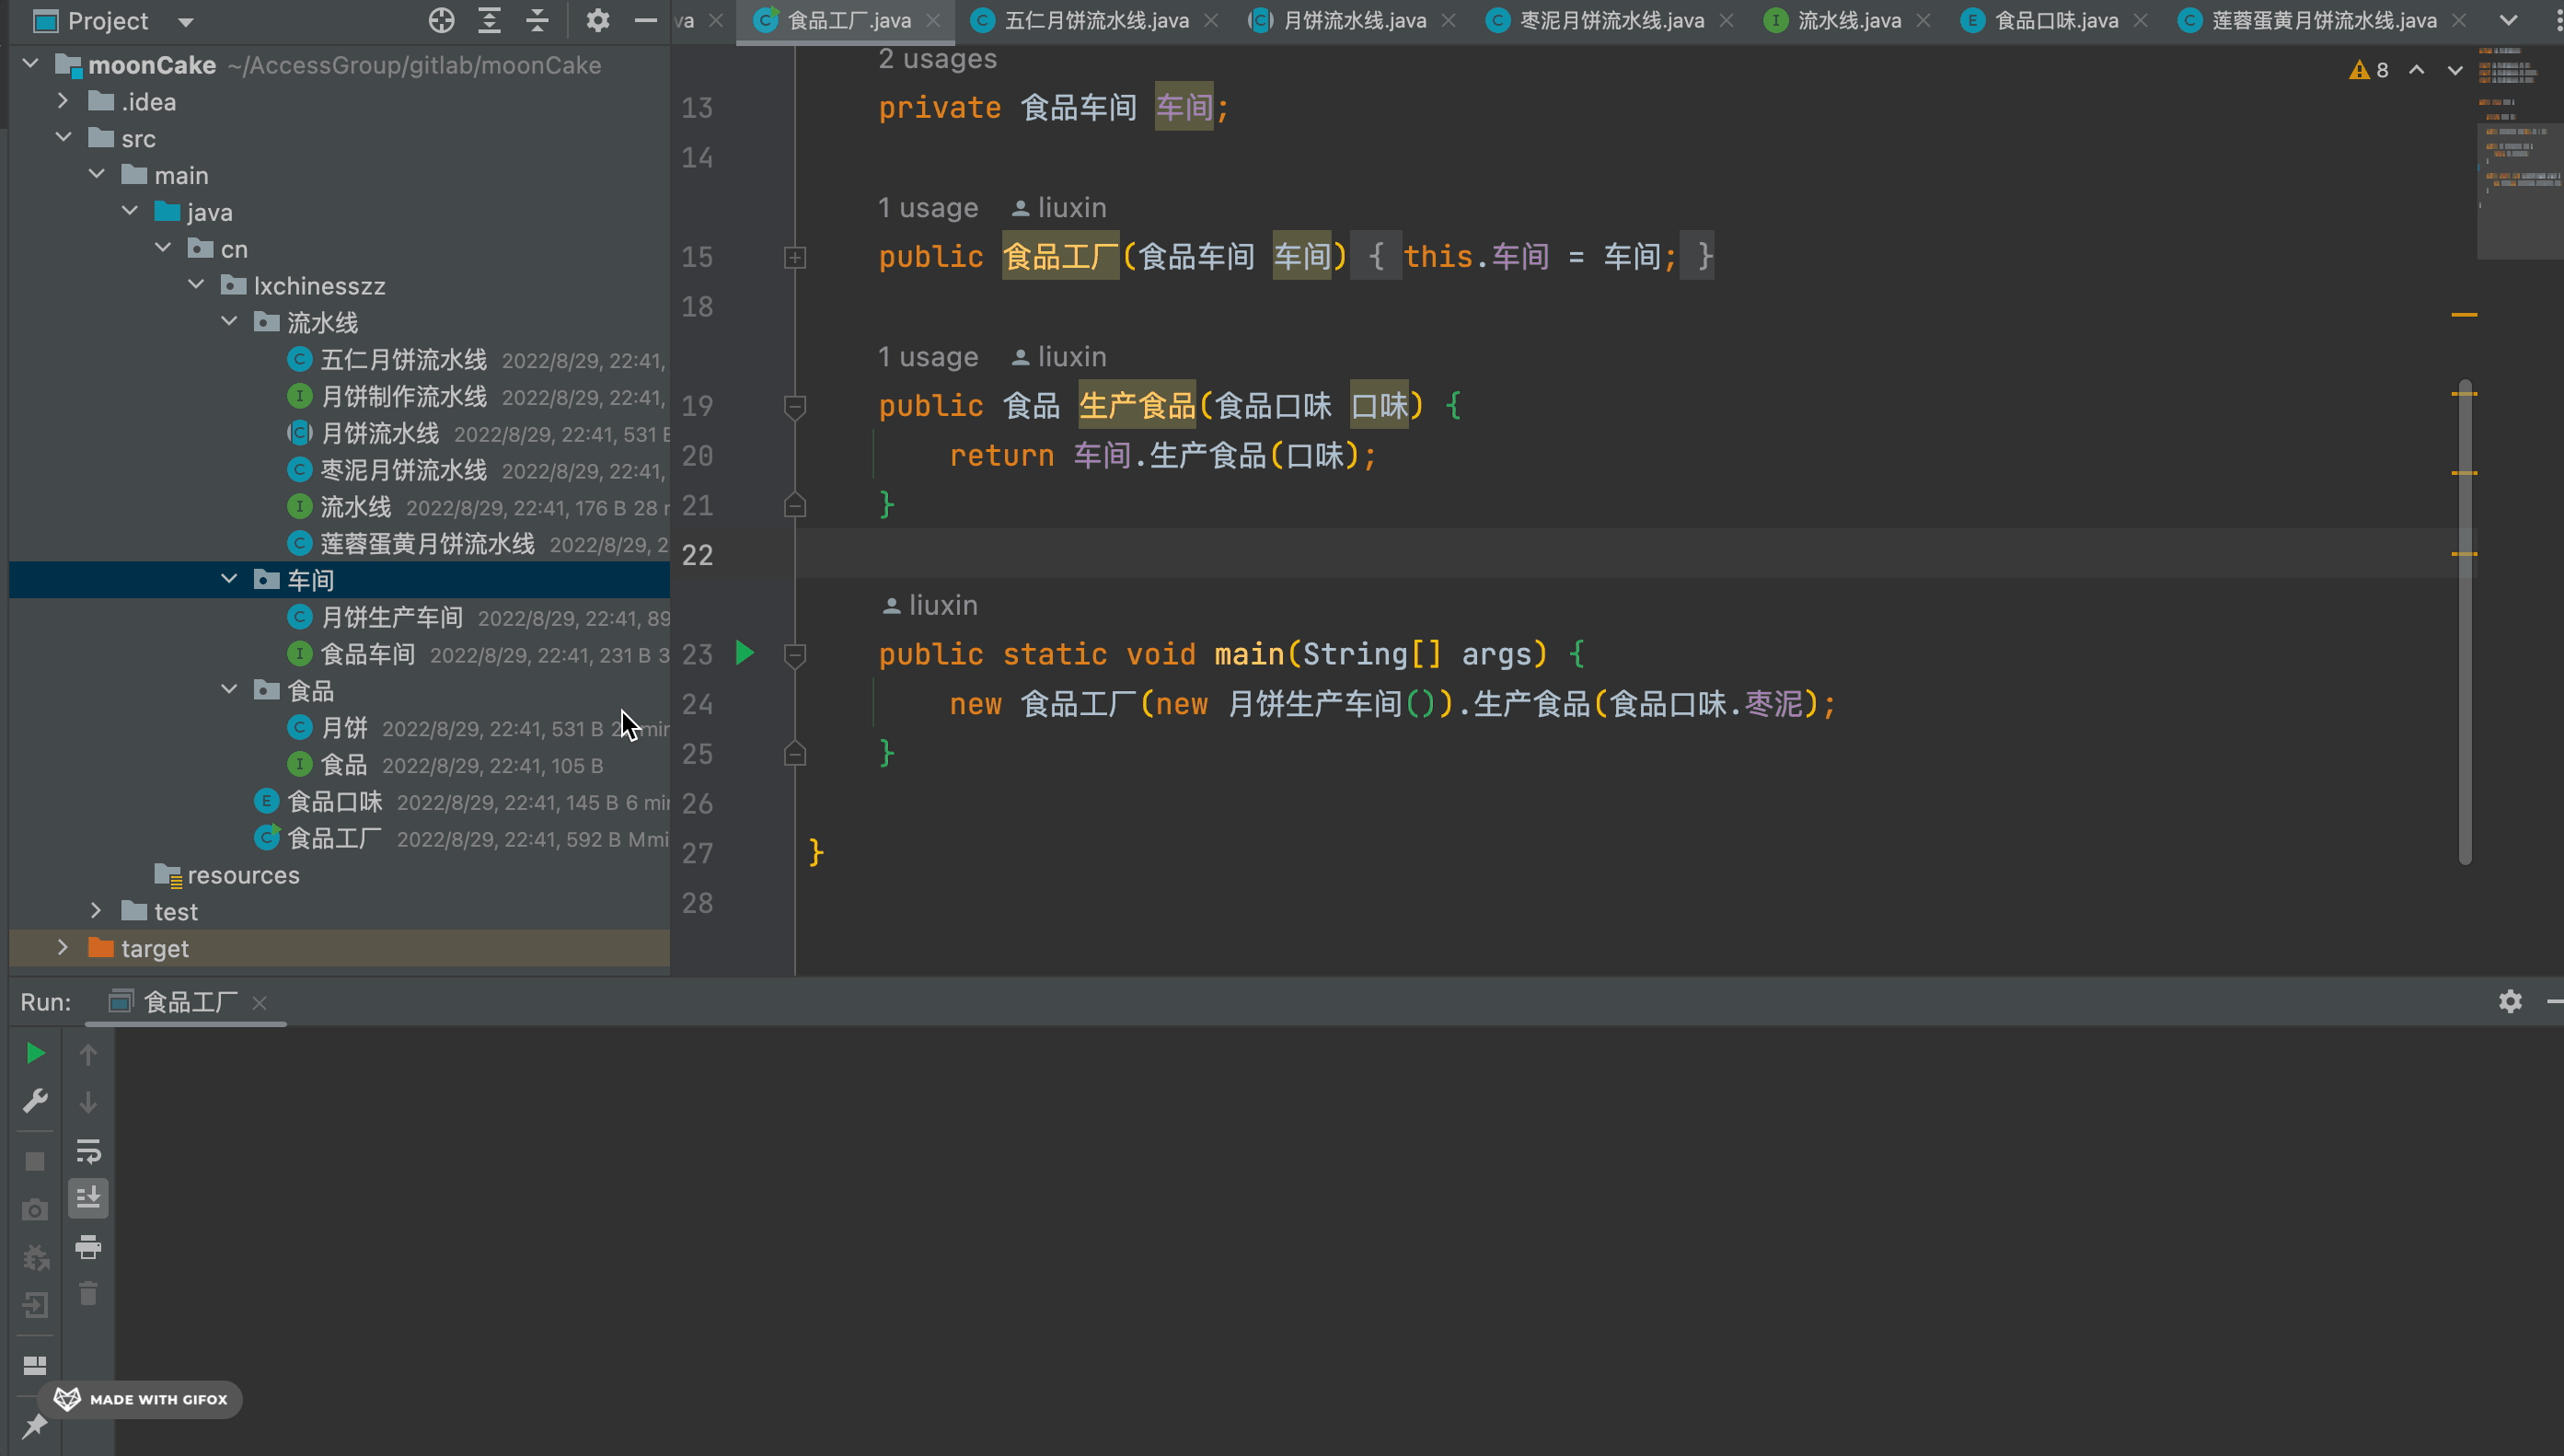Toggle soft-wrap in the run console
2564x1456 pixels.
pyautogui.click(x=88, y=1152)
